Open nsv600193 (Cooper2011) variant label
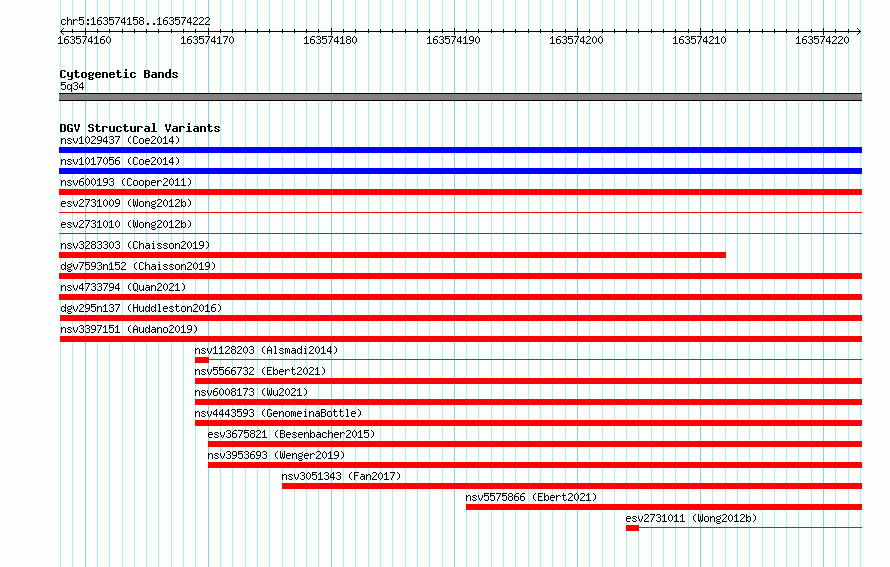890x567 pixels. (126, 182)
